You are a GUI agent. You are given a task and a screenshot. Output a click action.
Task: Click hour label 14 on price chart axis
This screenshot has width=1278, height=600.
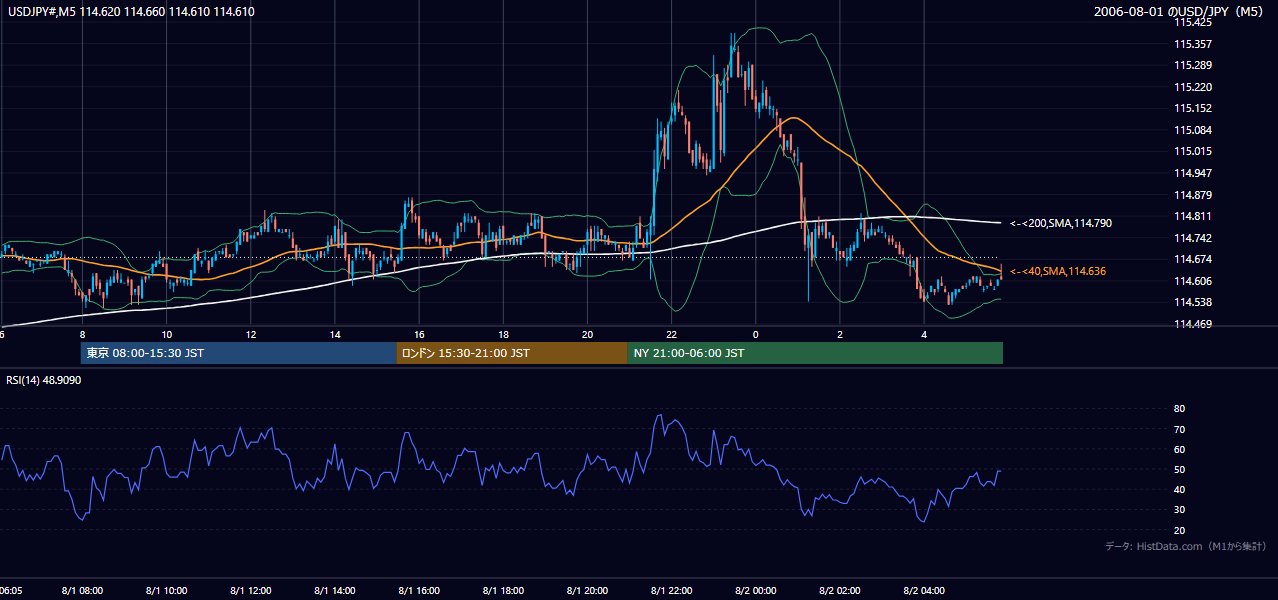(335, 334)
